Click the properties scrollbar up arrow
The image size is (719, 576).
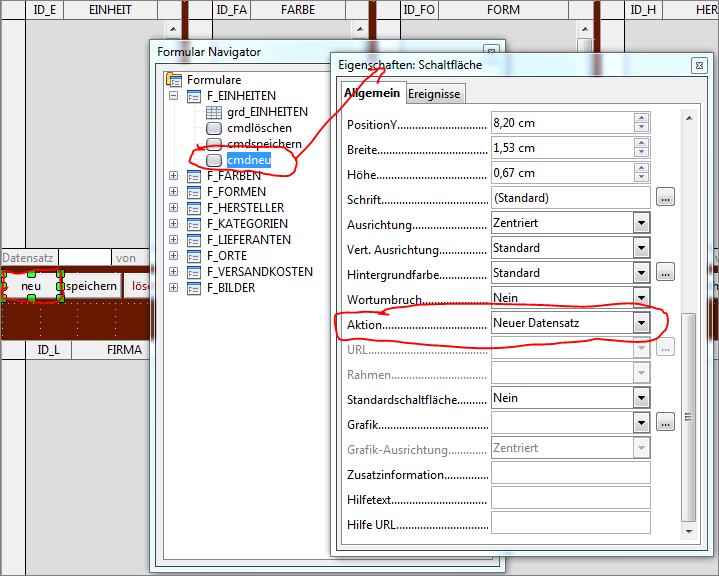(x=689, y=118)
